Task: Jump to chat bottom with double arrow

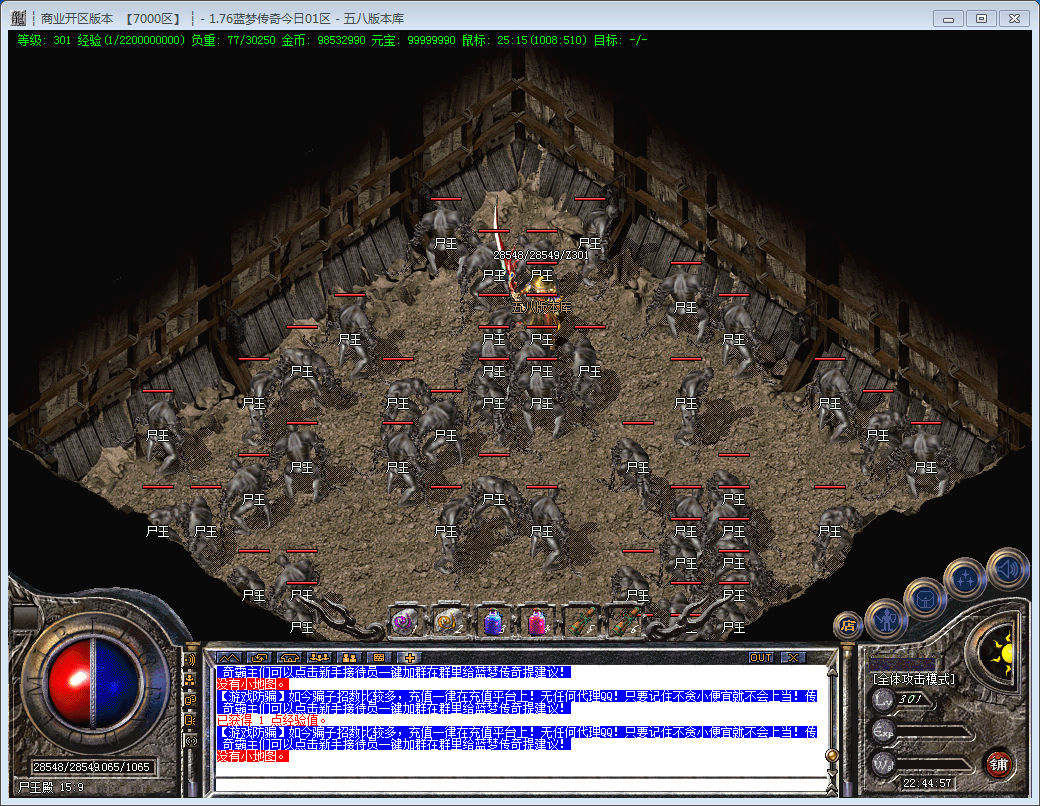Action: (831, 787)
